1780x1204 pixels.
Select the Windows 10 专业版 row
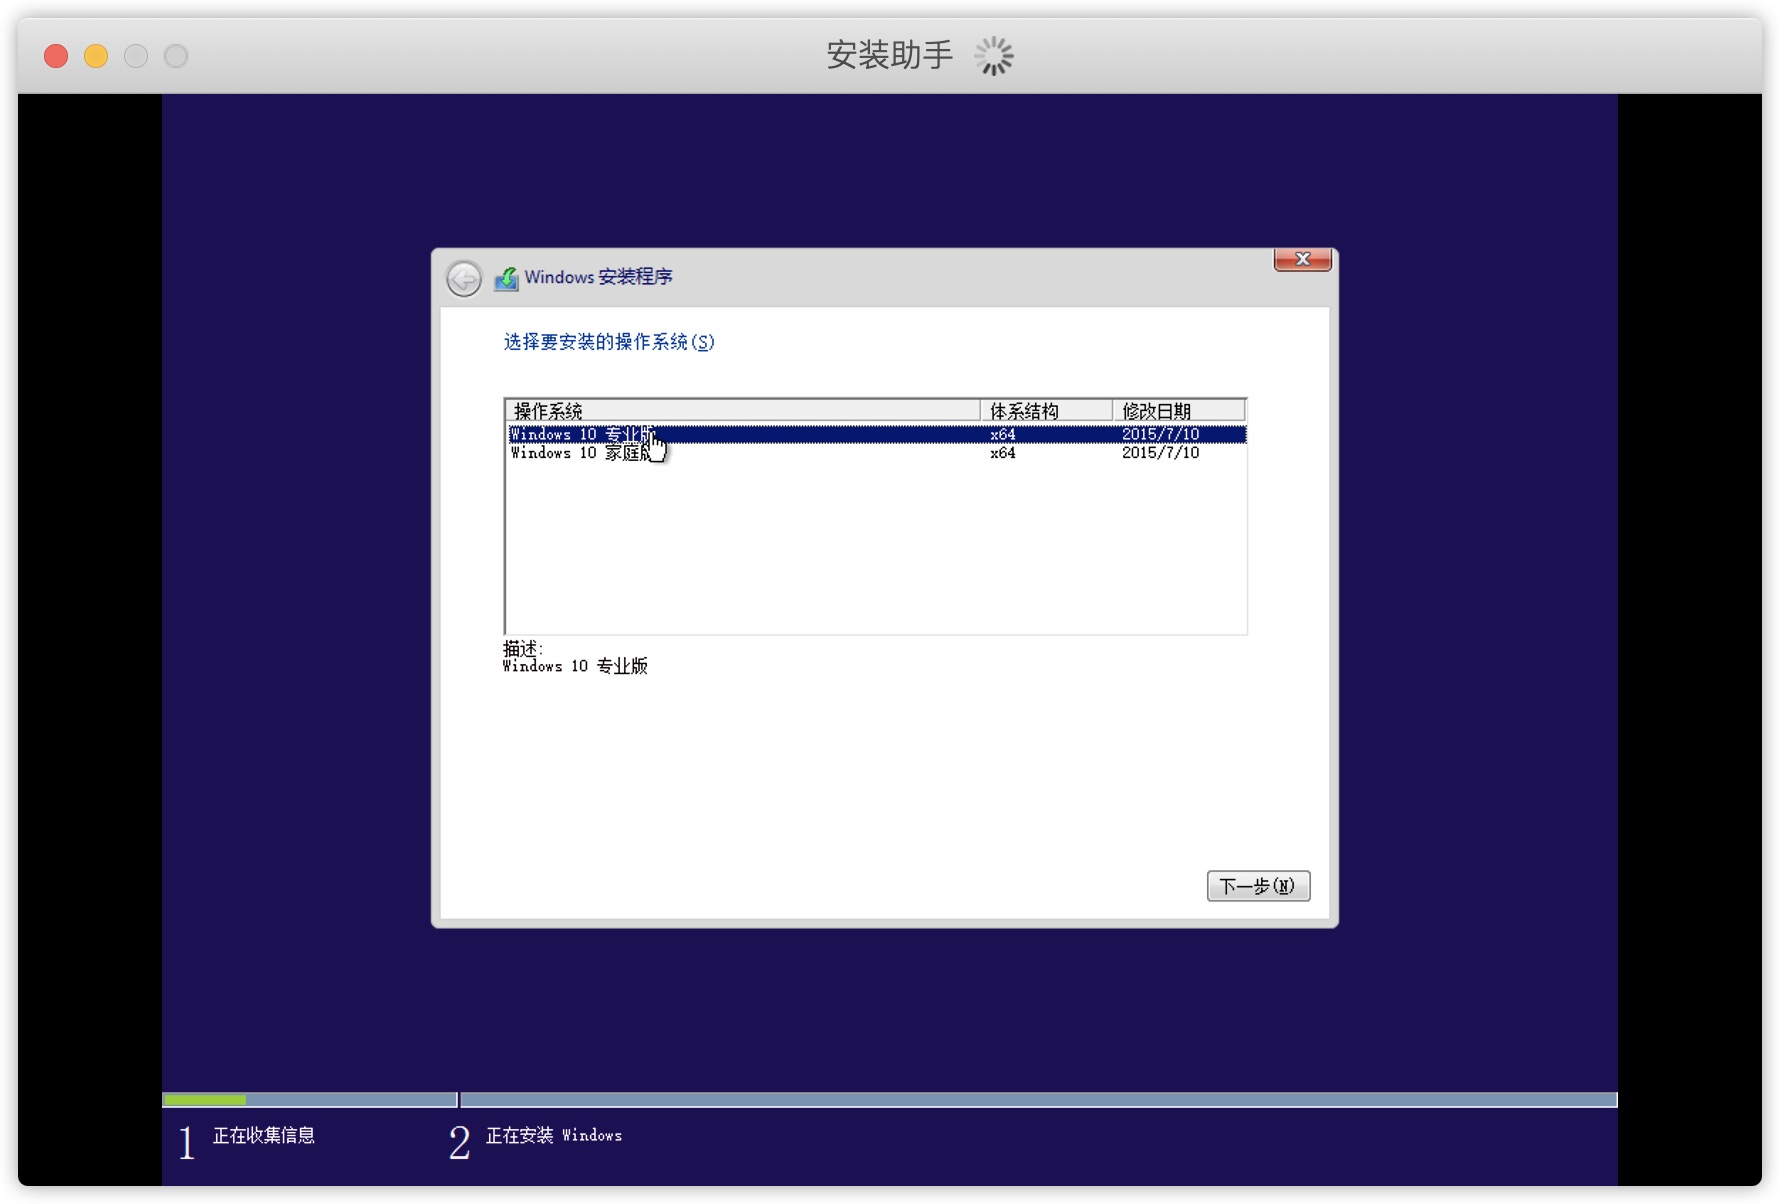(x=876, y=434)
